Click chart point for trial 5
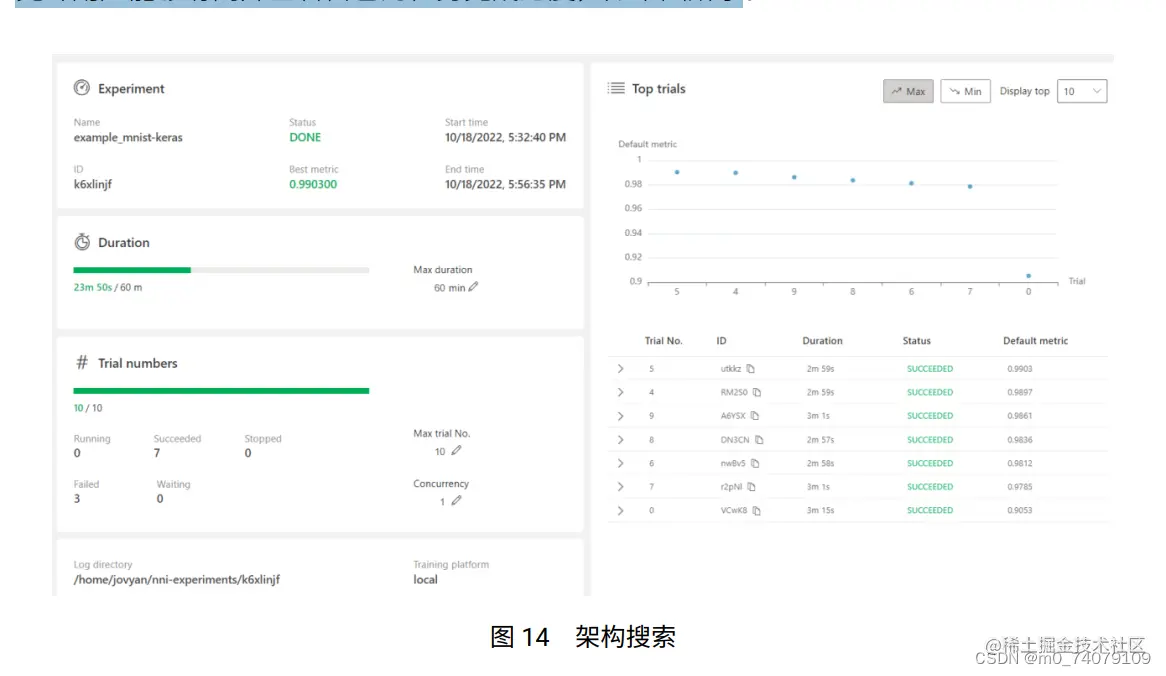1166x676 pixels. pos(677,172)
